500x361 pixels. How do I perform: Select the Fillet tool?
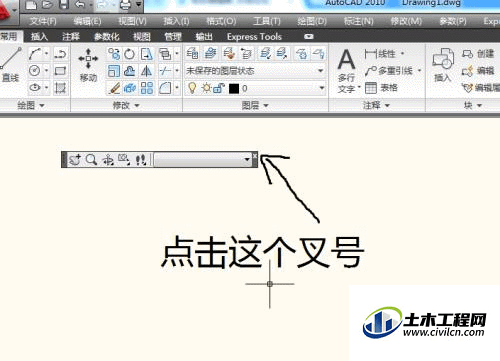coord(165,88)
